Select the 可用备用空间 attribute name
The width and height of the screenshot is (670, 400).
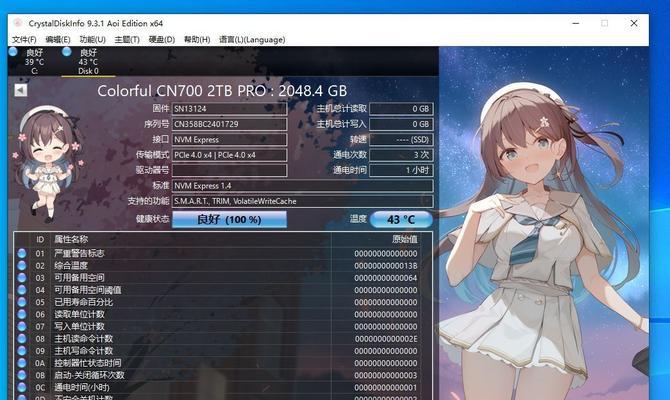pyautogui.click(x=79, y=278)
